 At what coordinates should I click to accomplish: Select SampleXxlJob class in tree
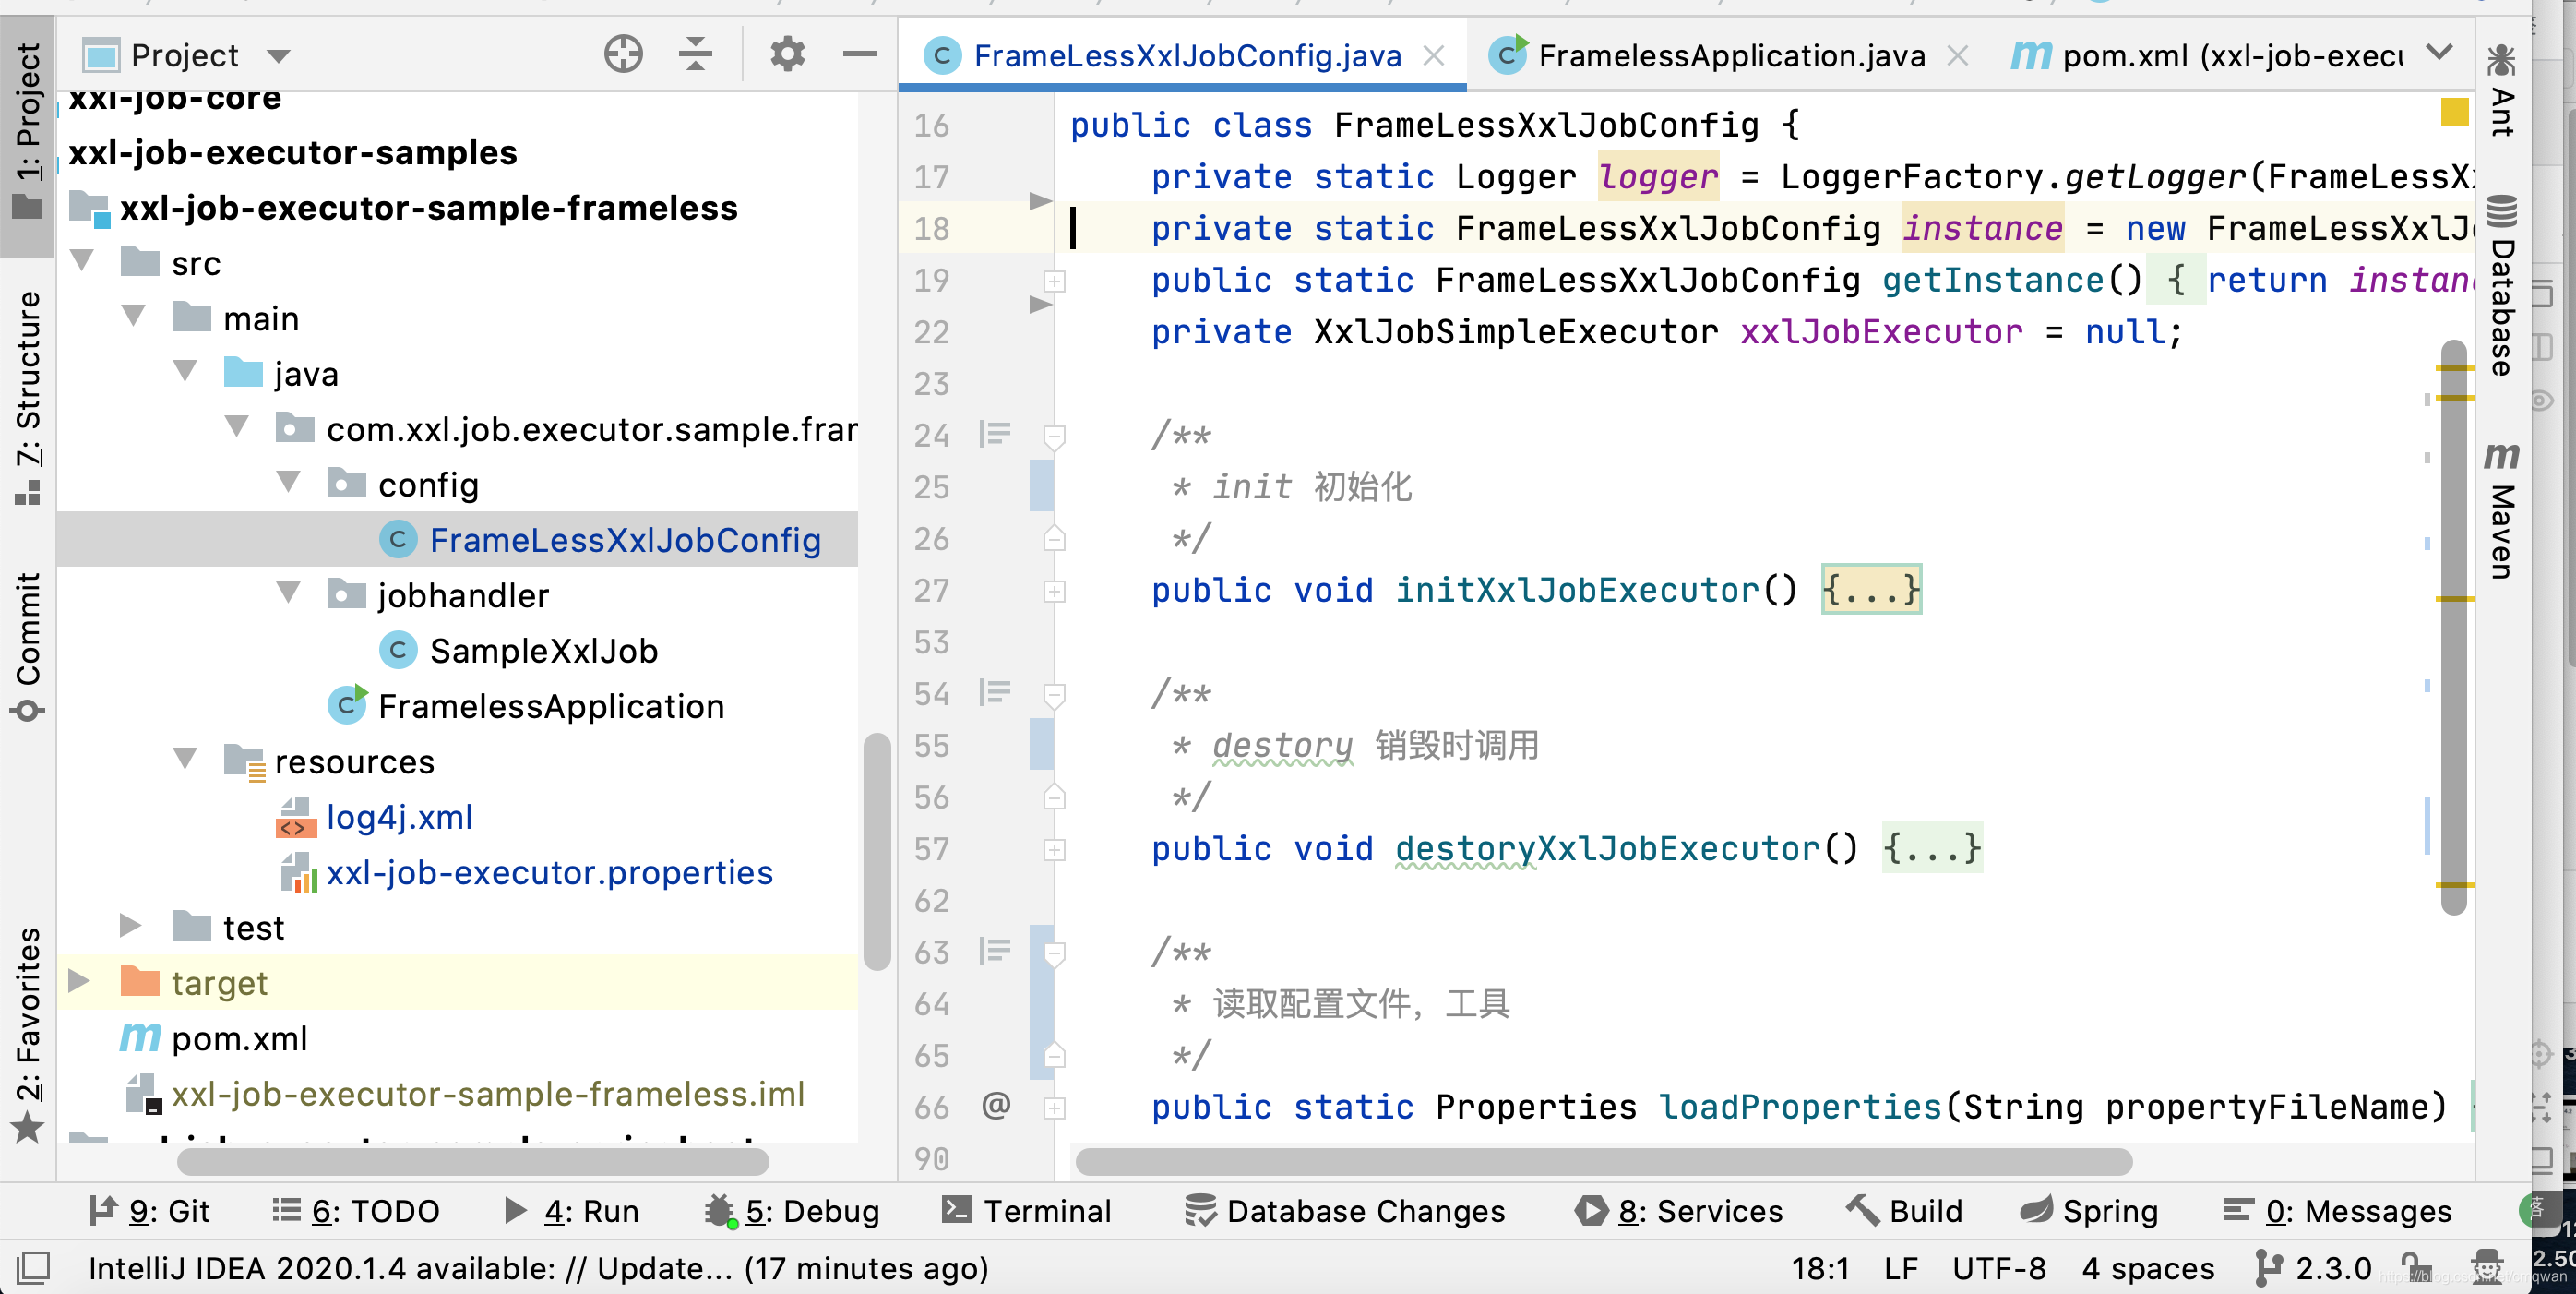click(544, 651)
